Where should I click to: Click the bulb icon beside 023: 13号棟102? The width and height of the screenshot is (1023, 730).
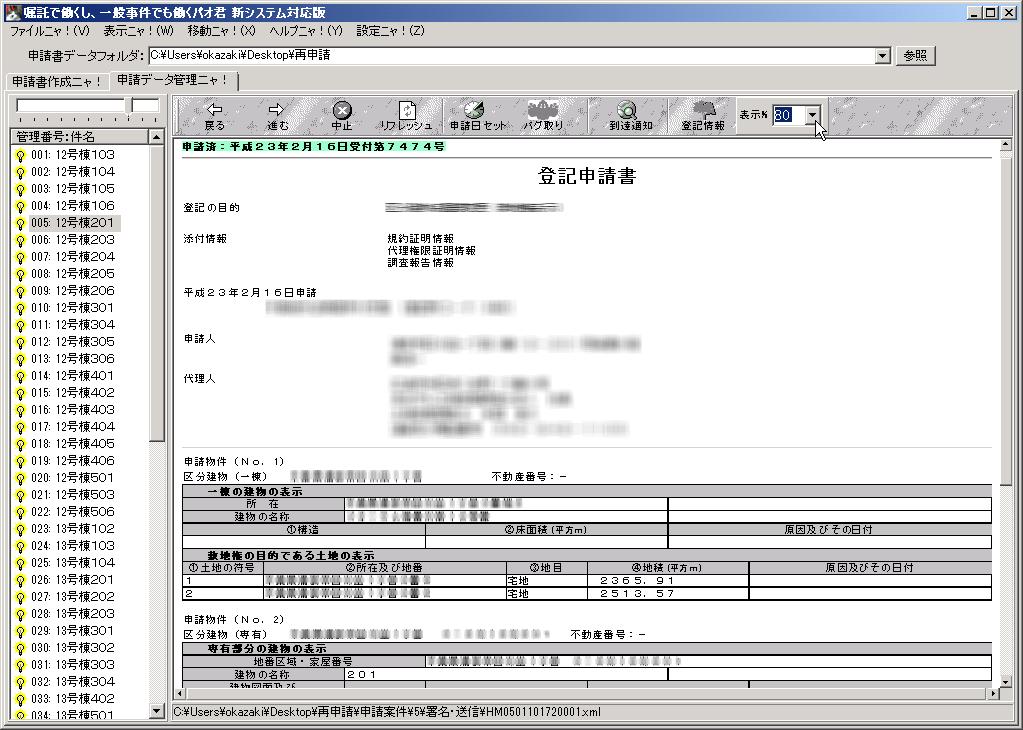20,530
